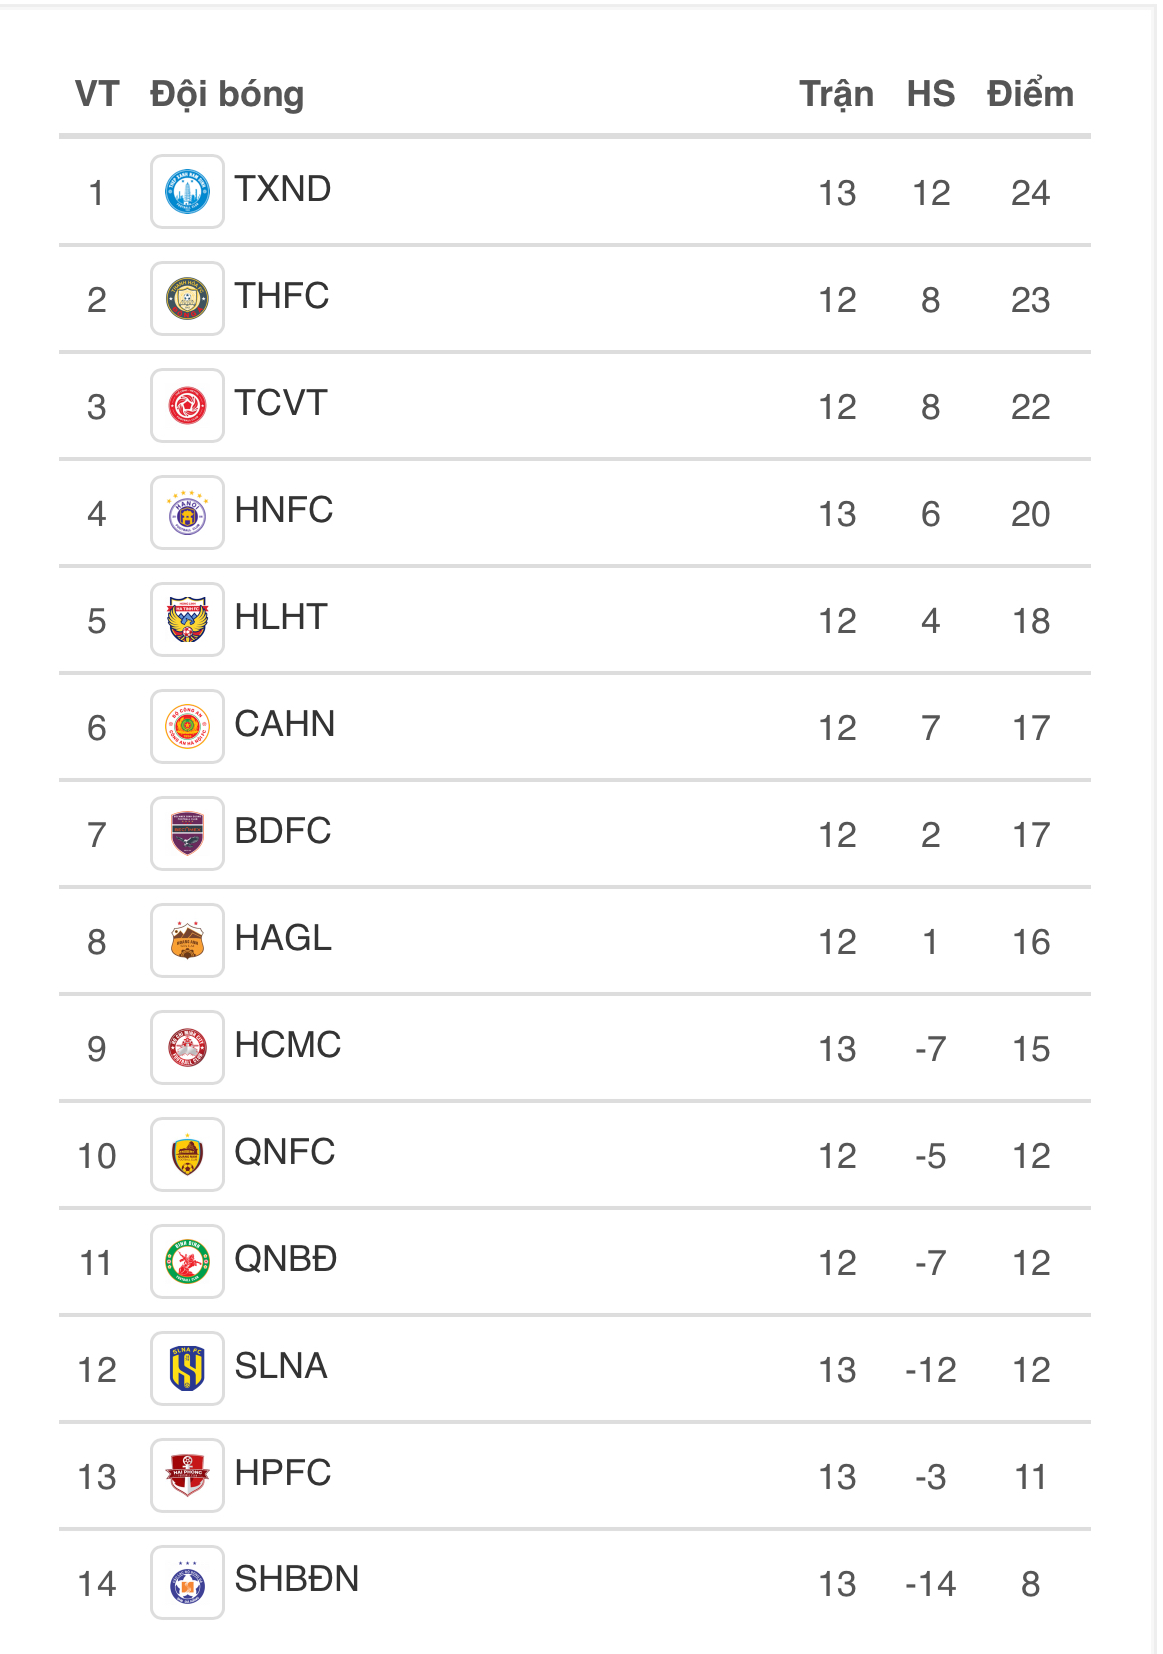1163x1654 pixels.
Task: Click the HNFC purple crest icon
Action: pos(187,513)
